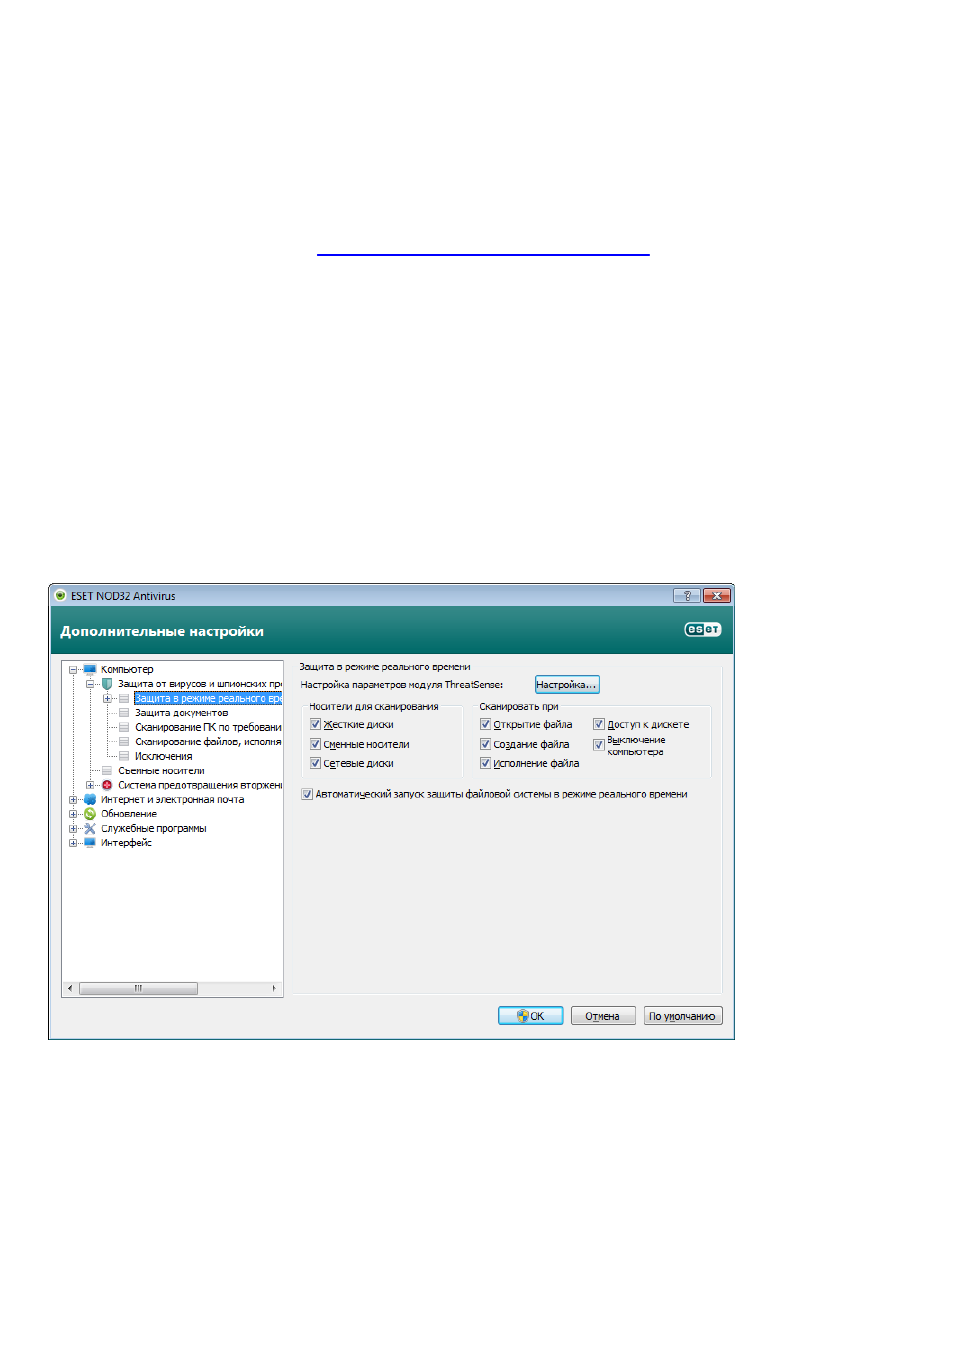This screenshot has width=954, height=1350.
Task: Click the page icon beside Исключения
Action: click(x=124, y=756)
